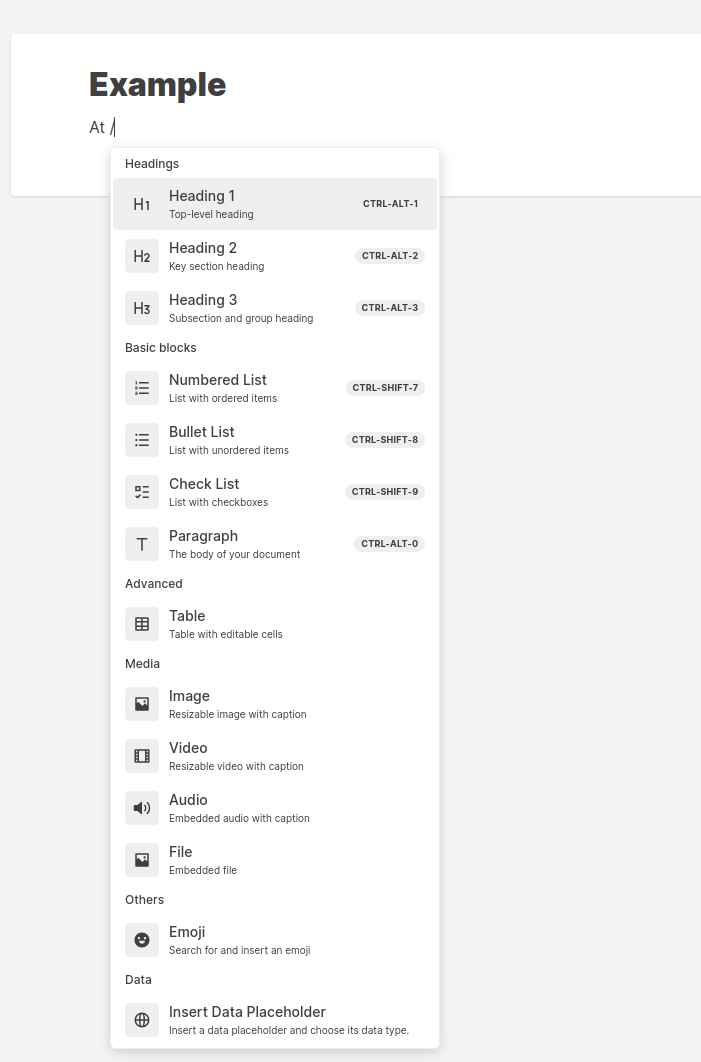Click the Emoji smiley icon
Image resolution: width=701 pixels, height=1062 pixels.
pos(142,940)
